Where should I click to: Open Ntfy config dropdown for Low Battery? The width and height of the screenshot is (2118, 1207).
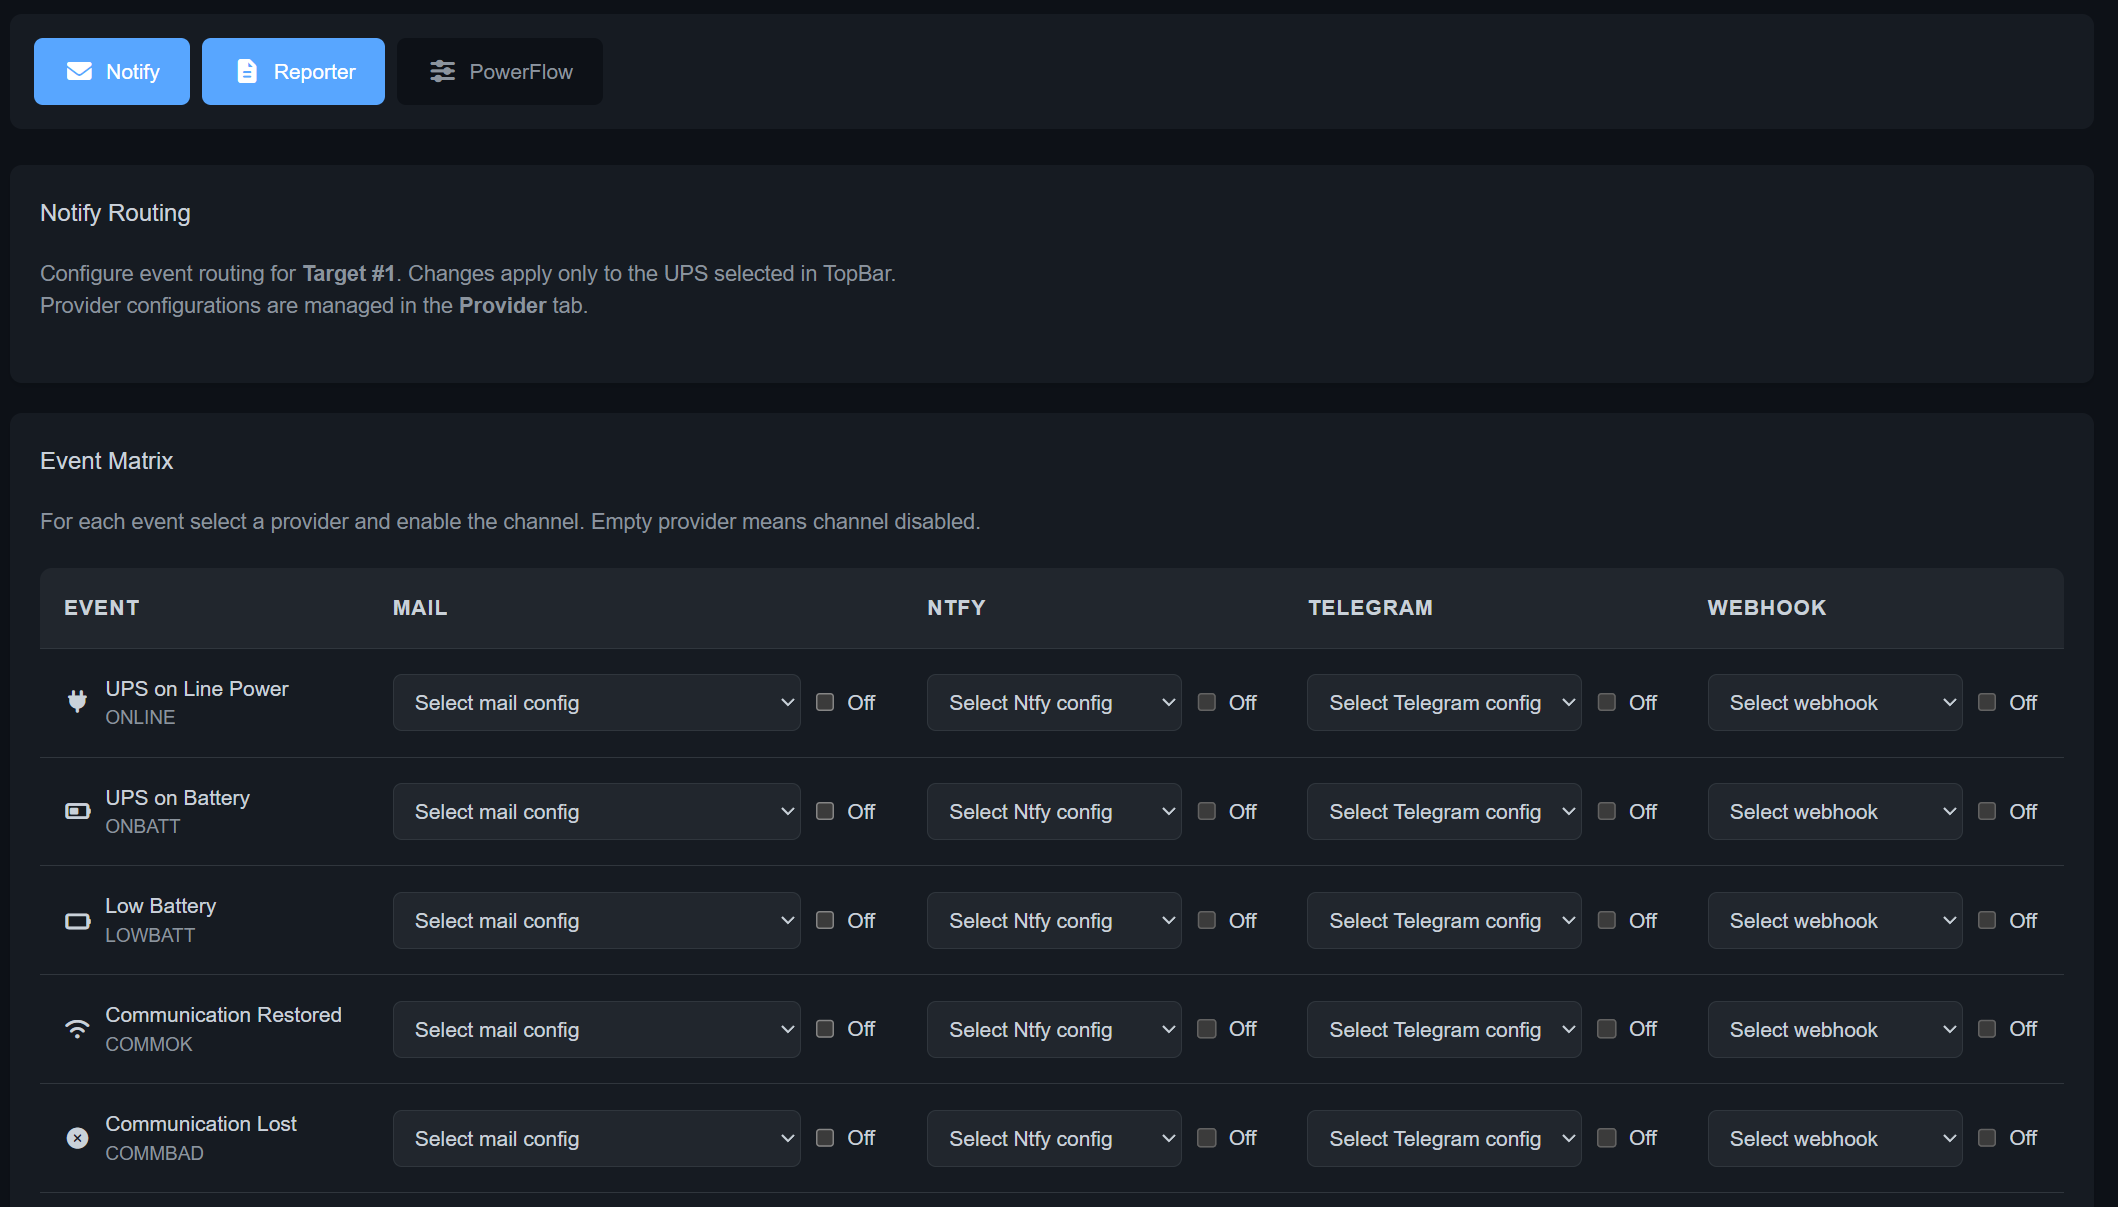pyautogui.click(x=1054, y=920)
